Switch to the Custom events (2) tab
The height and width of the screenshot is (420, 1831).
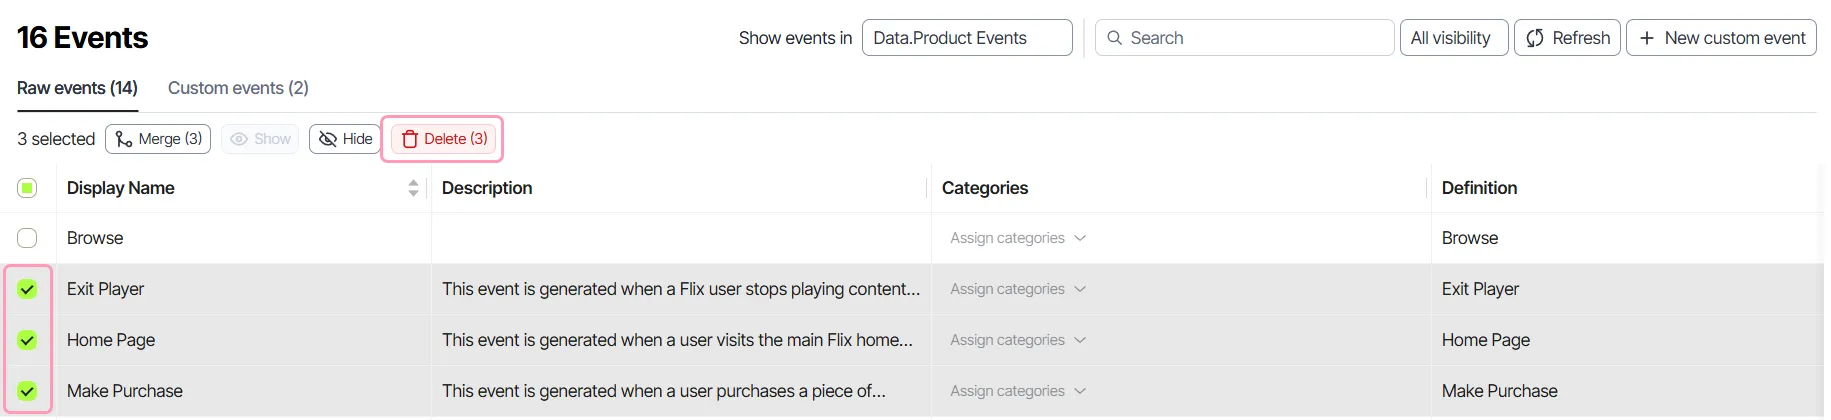click(x=238, y=88)
